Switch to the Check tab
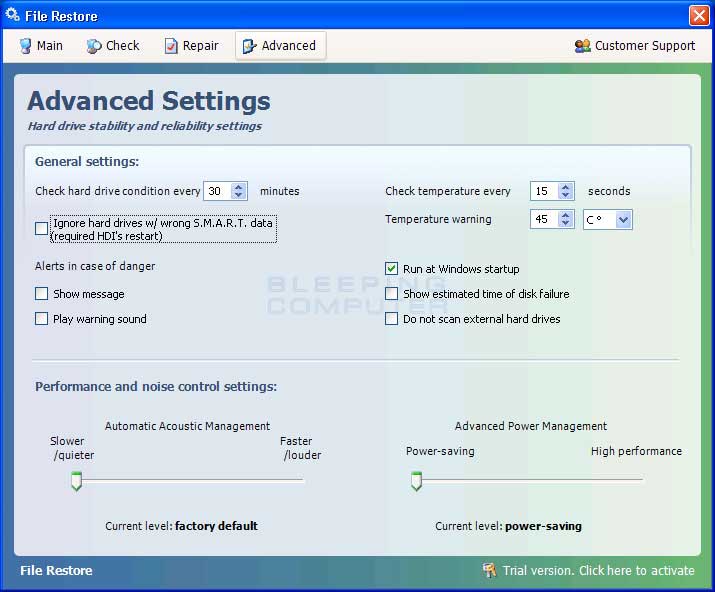Viewport: 715px width, 592px height. point(113,46)
